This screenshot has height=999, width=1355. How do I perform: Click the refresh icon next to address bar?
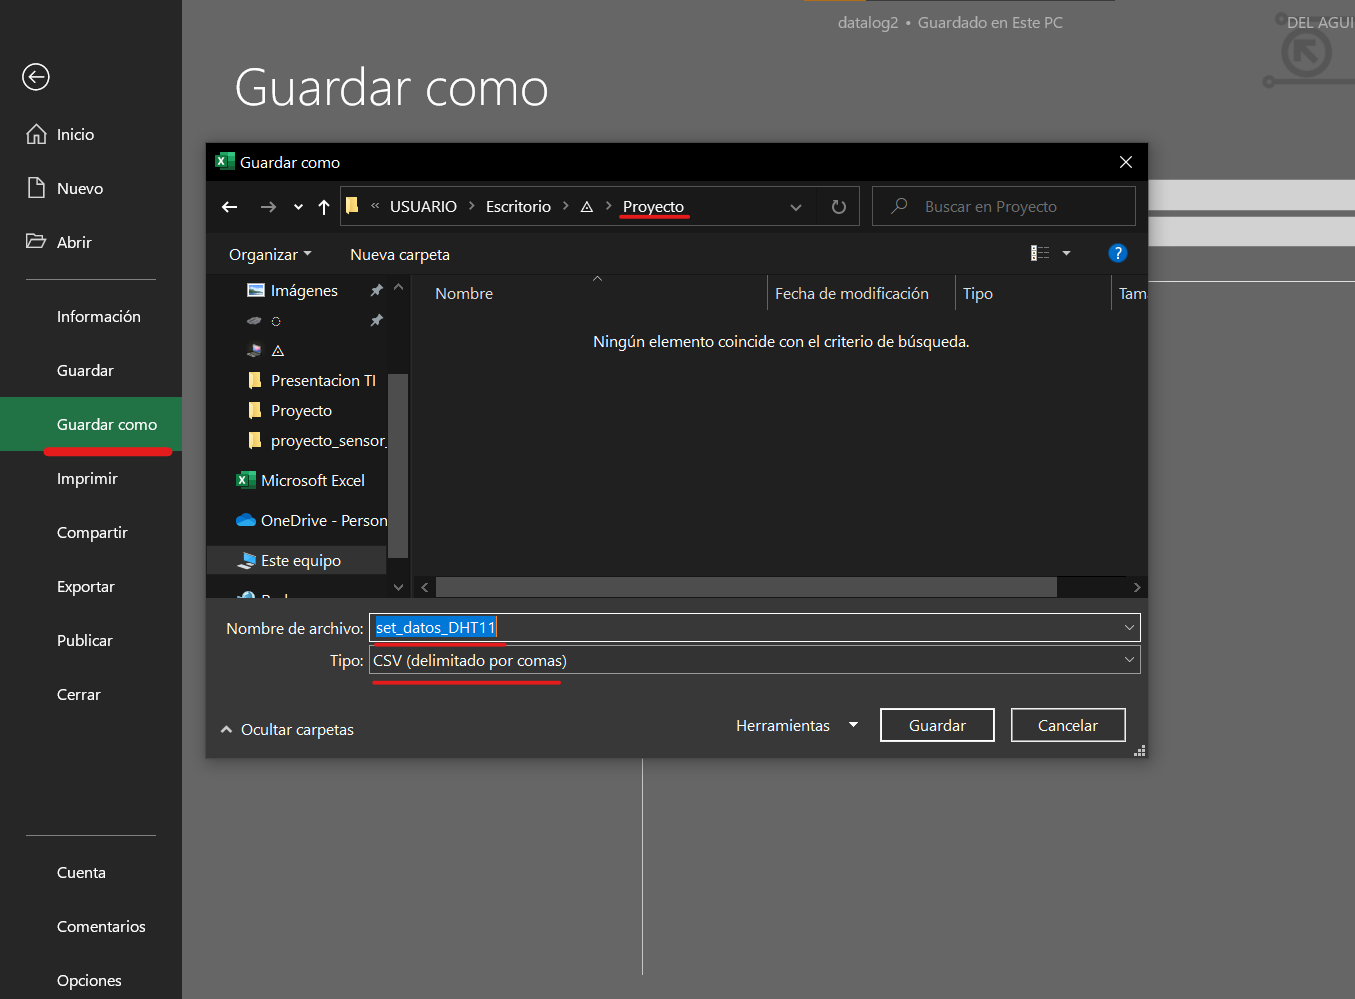point(838,206)
